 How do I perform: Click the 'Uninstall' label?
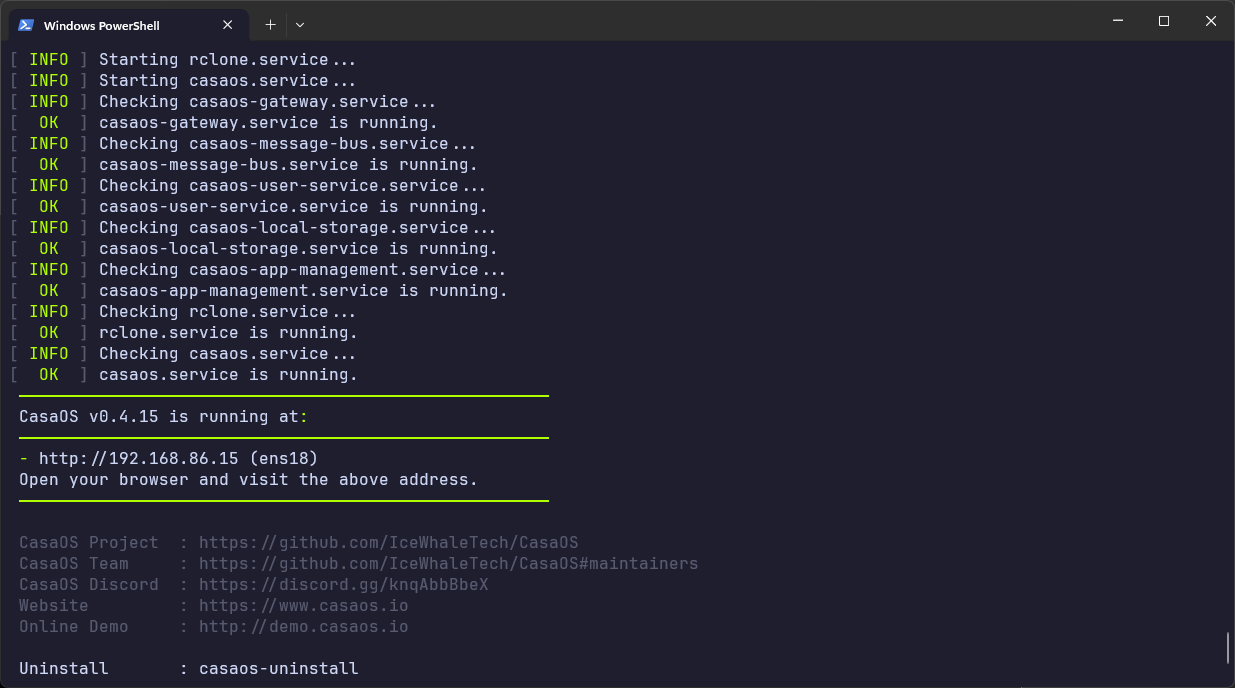(x=64, y=668)
